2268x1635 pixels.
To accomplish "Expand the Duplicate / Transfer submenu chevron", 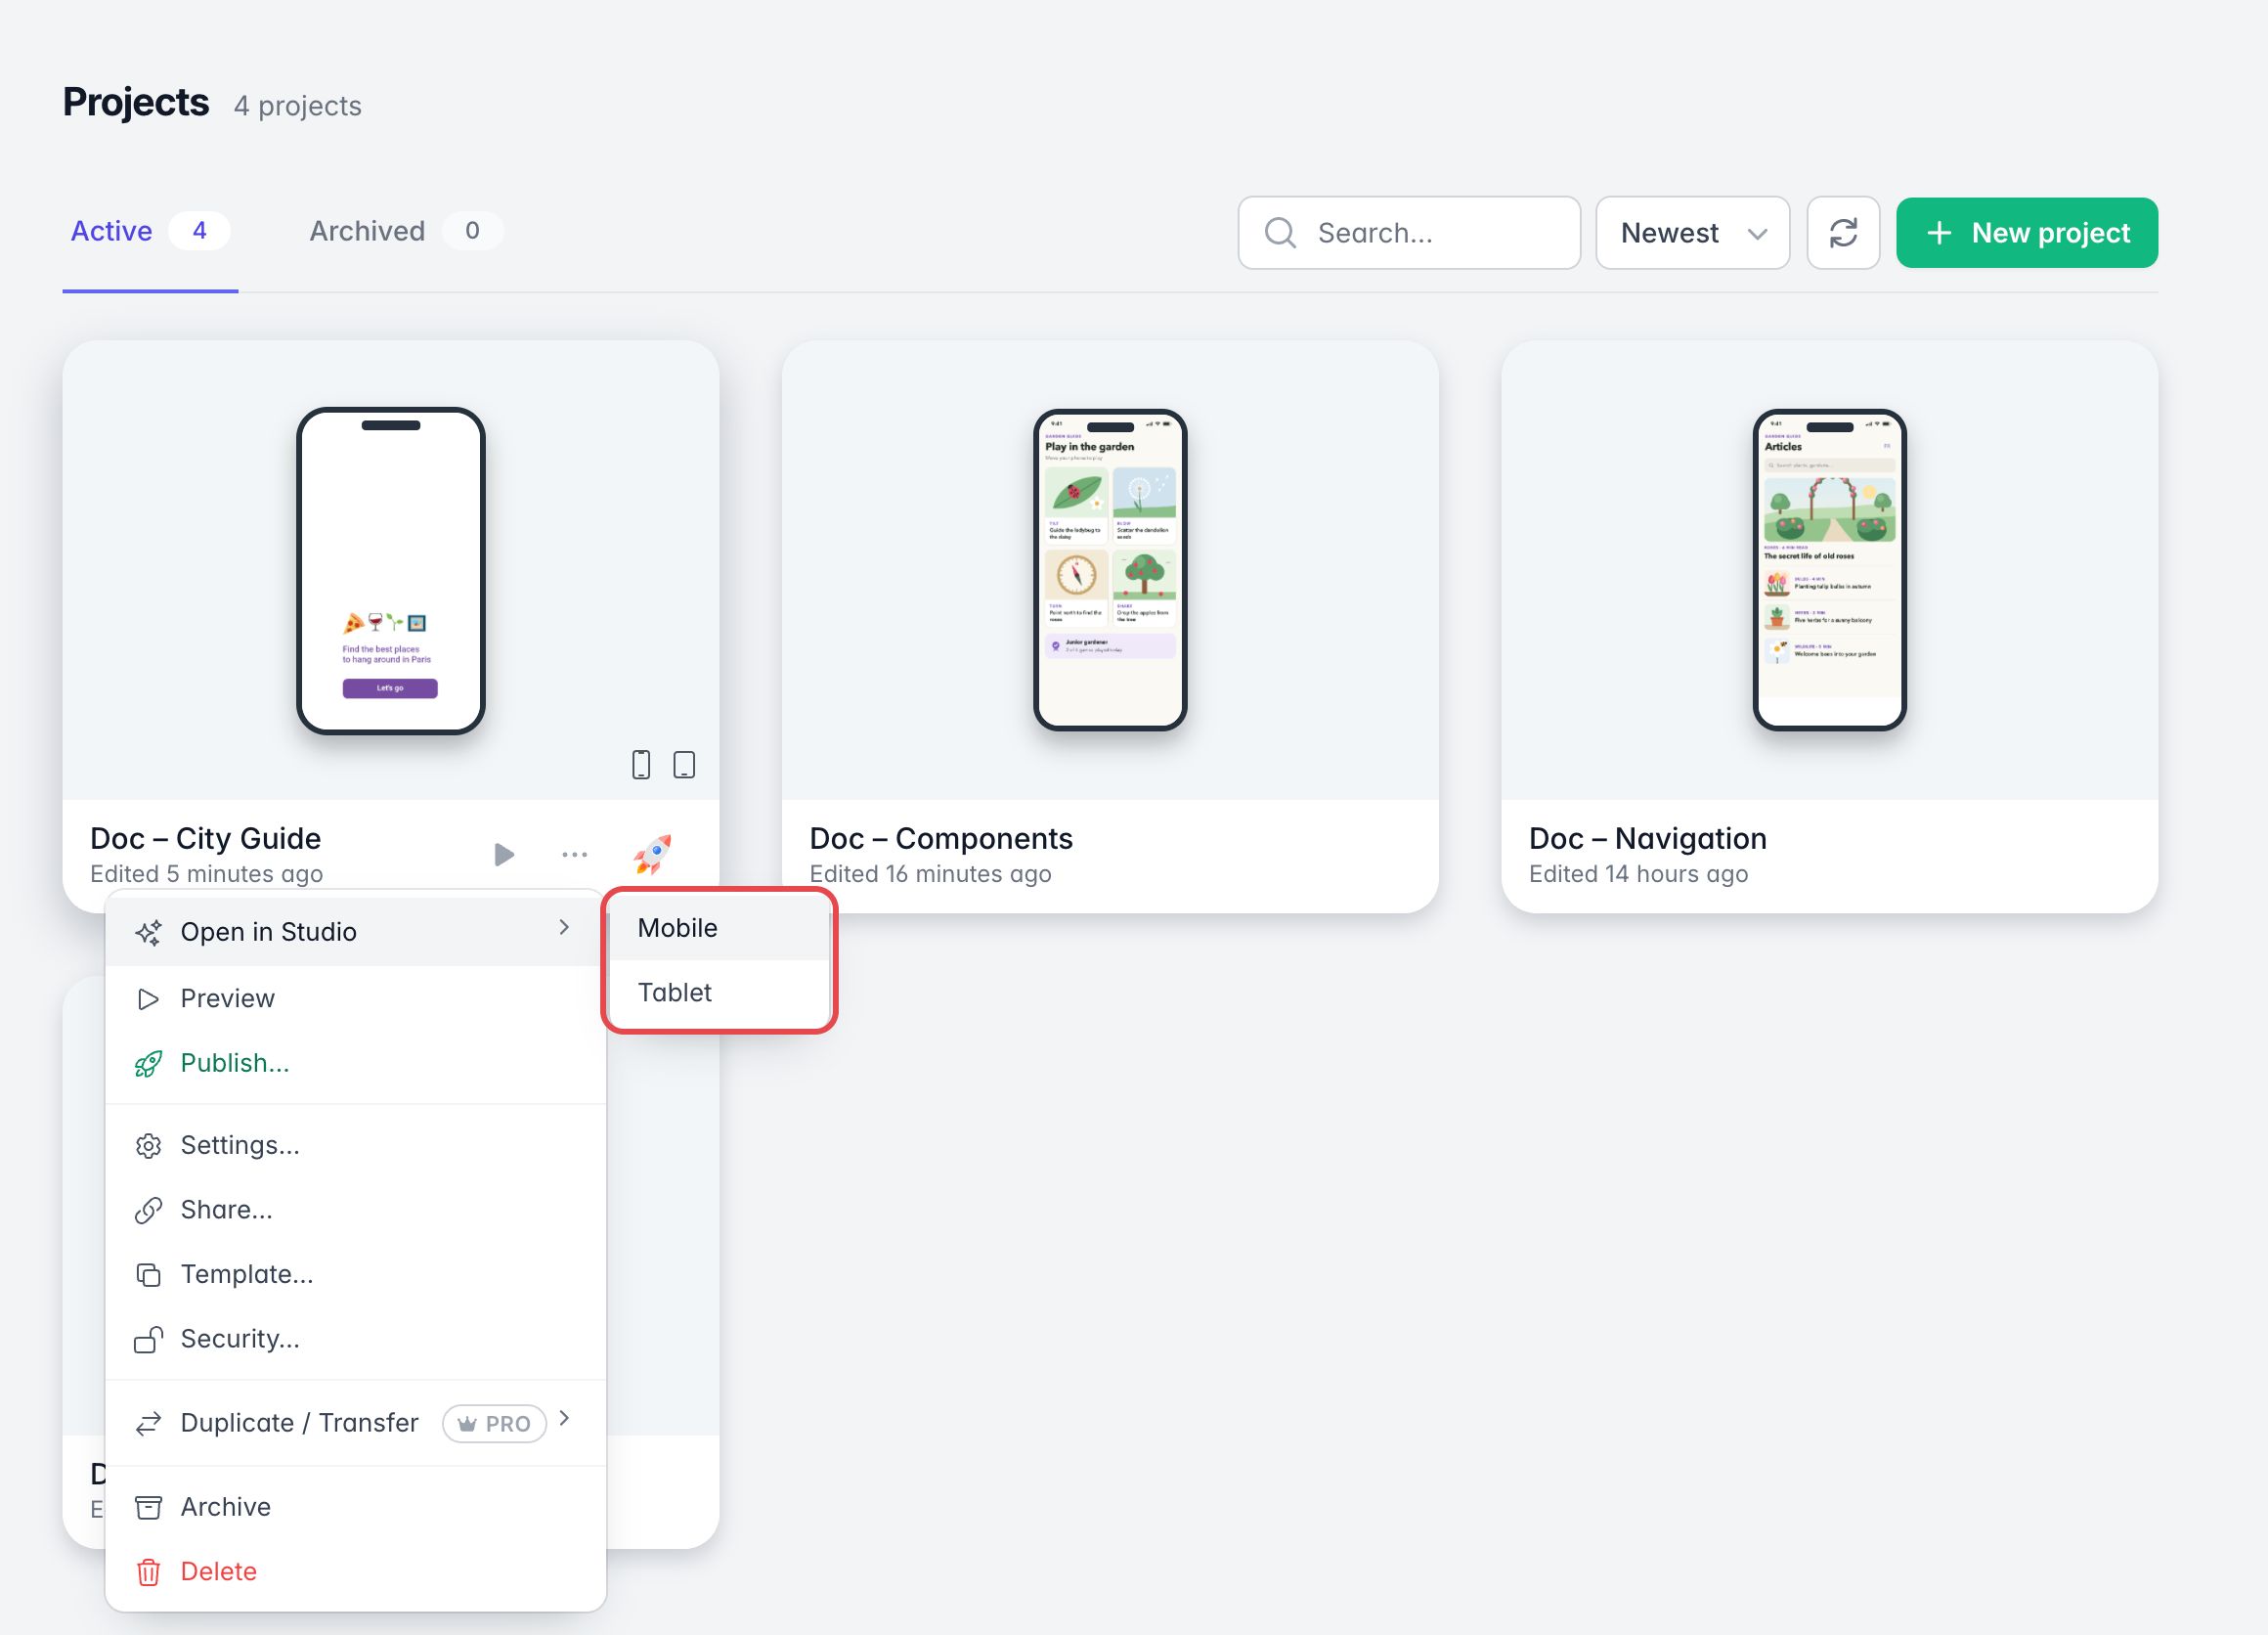I will coord(564,1418).
